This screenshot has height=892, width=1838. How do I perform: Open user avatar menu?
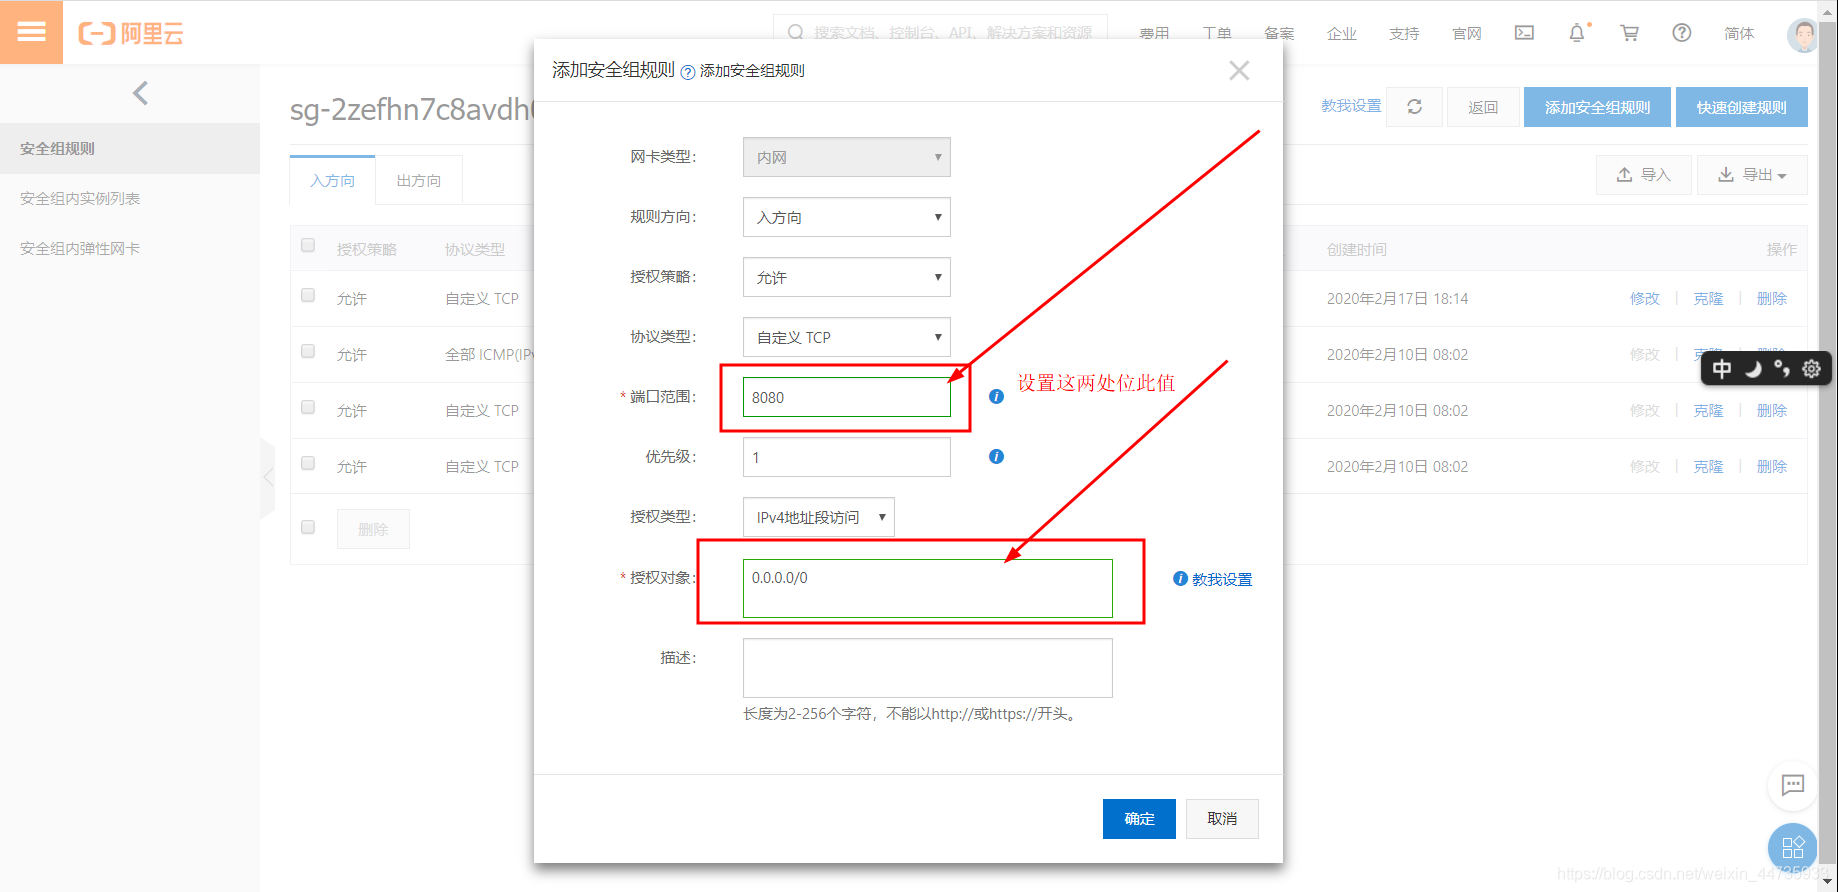1802,34
